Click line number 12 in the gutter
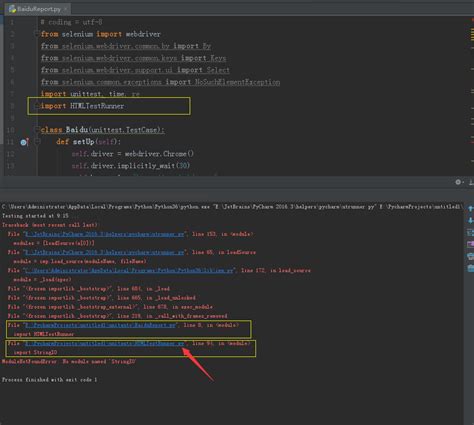The width and height of the screenshot is (474, 425). [x=10, y=154]
